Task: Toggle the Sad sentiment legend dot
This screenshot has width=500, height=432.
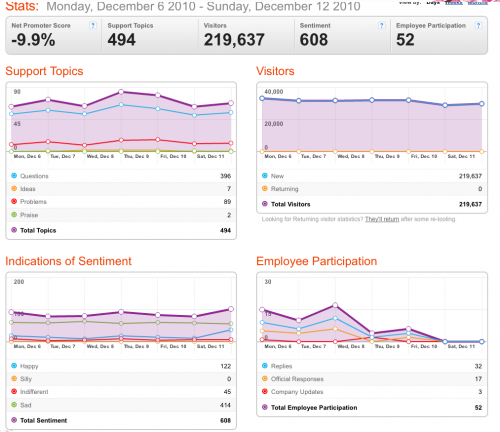Action: coord(14,405)
